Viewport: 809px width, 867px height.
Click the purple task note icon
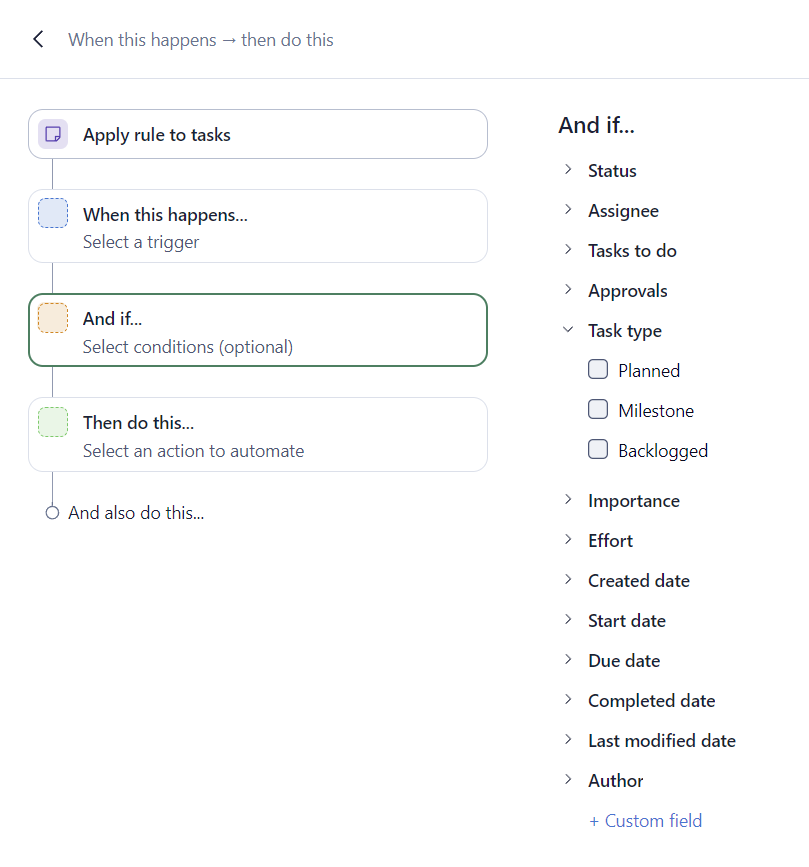53,134
